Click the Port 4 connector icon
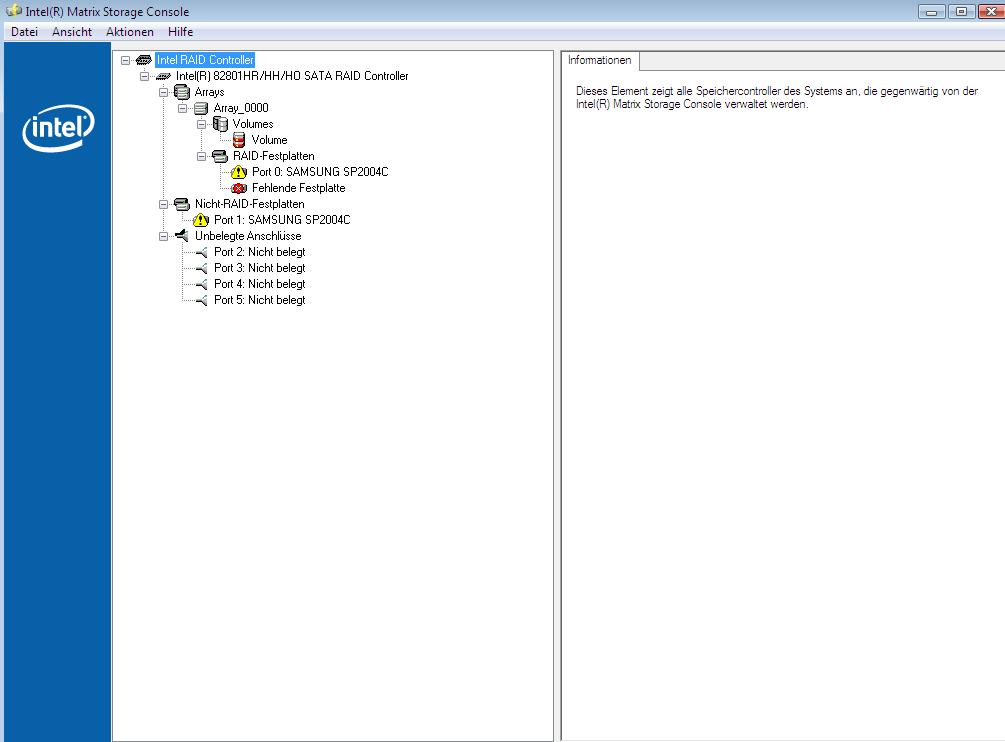 (201, 284)
